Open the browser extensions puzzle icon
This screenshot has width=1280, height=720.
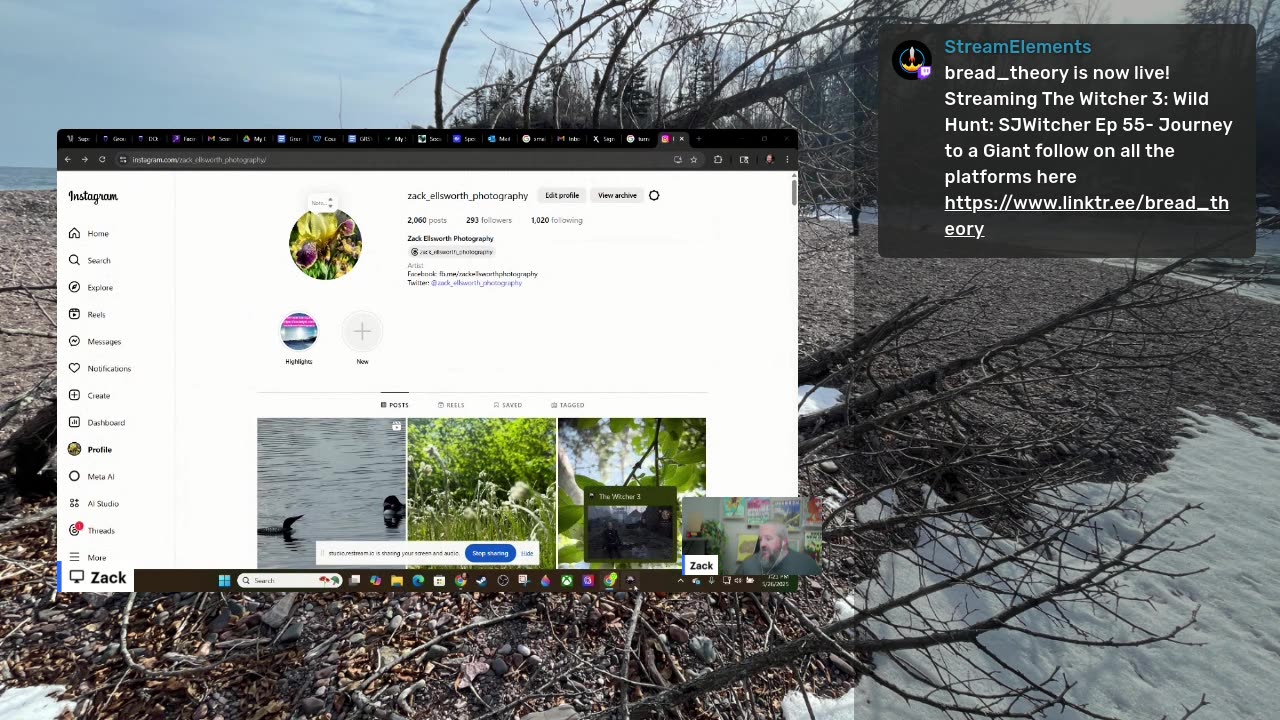pyautogui.click(x=718, y=160)
